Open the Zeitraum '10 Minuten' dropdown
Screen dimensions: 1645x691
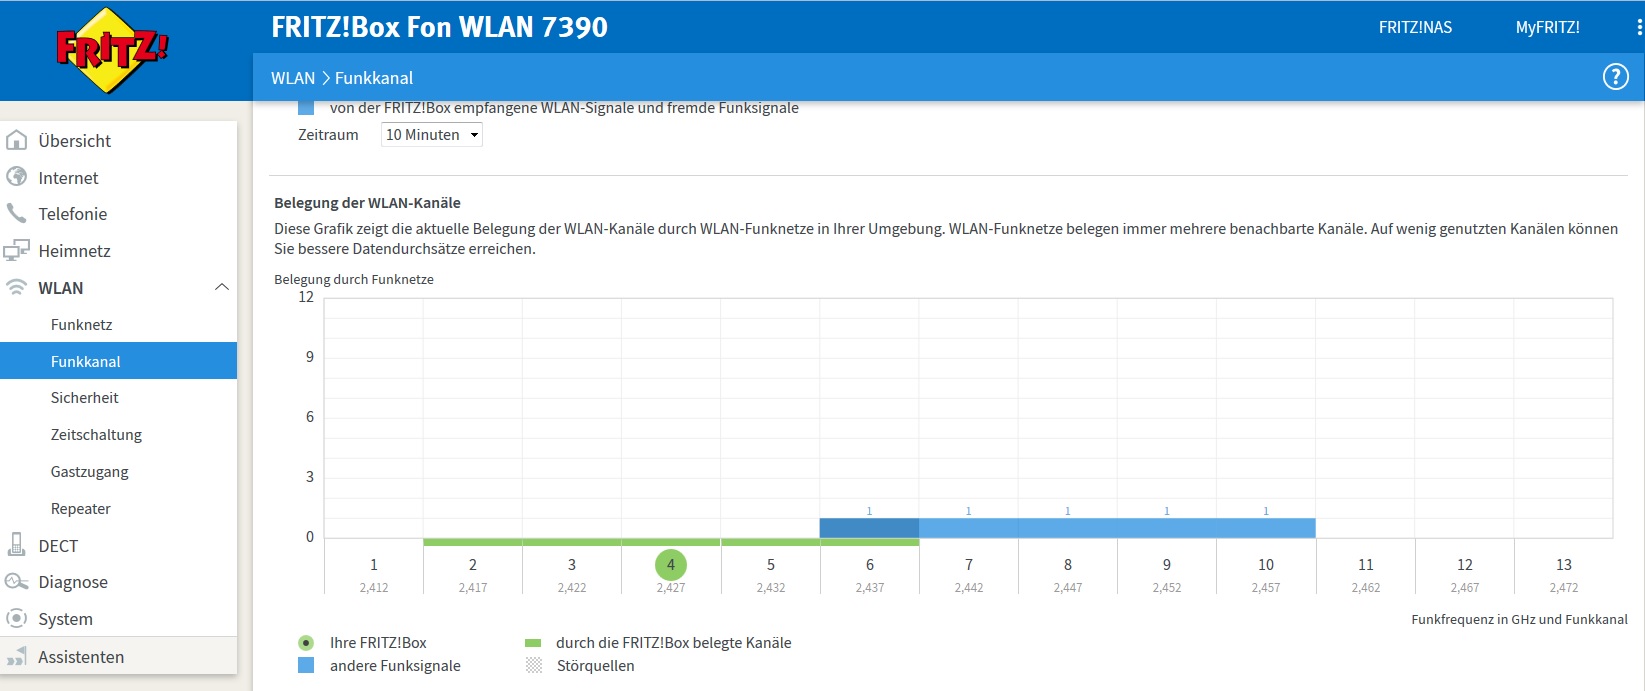(x=432, y=135)
